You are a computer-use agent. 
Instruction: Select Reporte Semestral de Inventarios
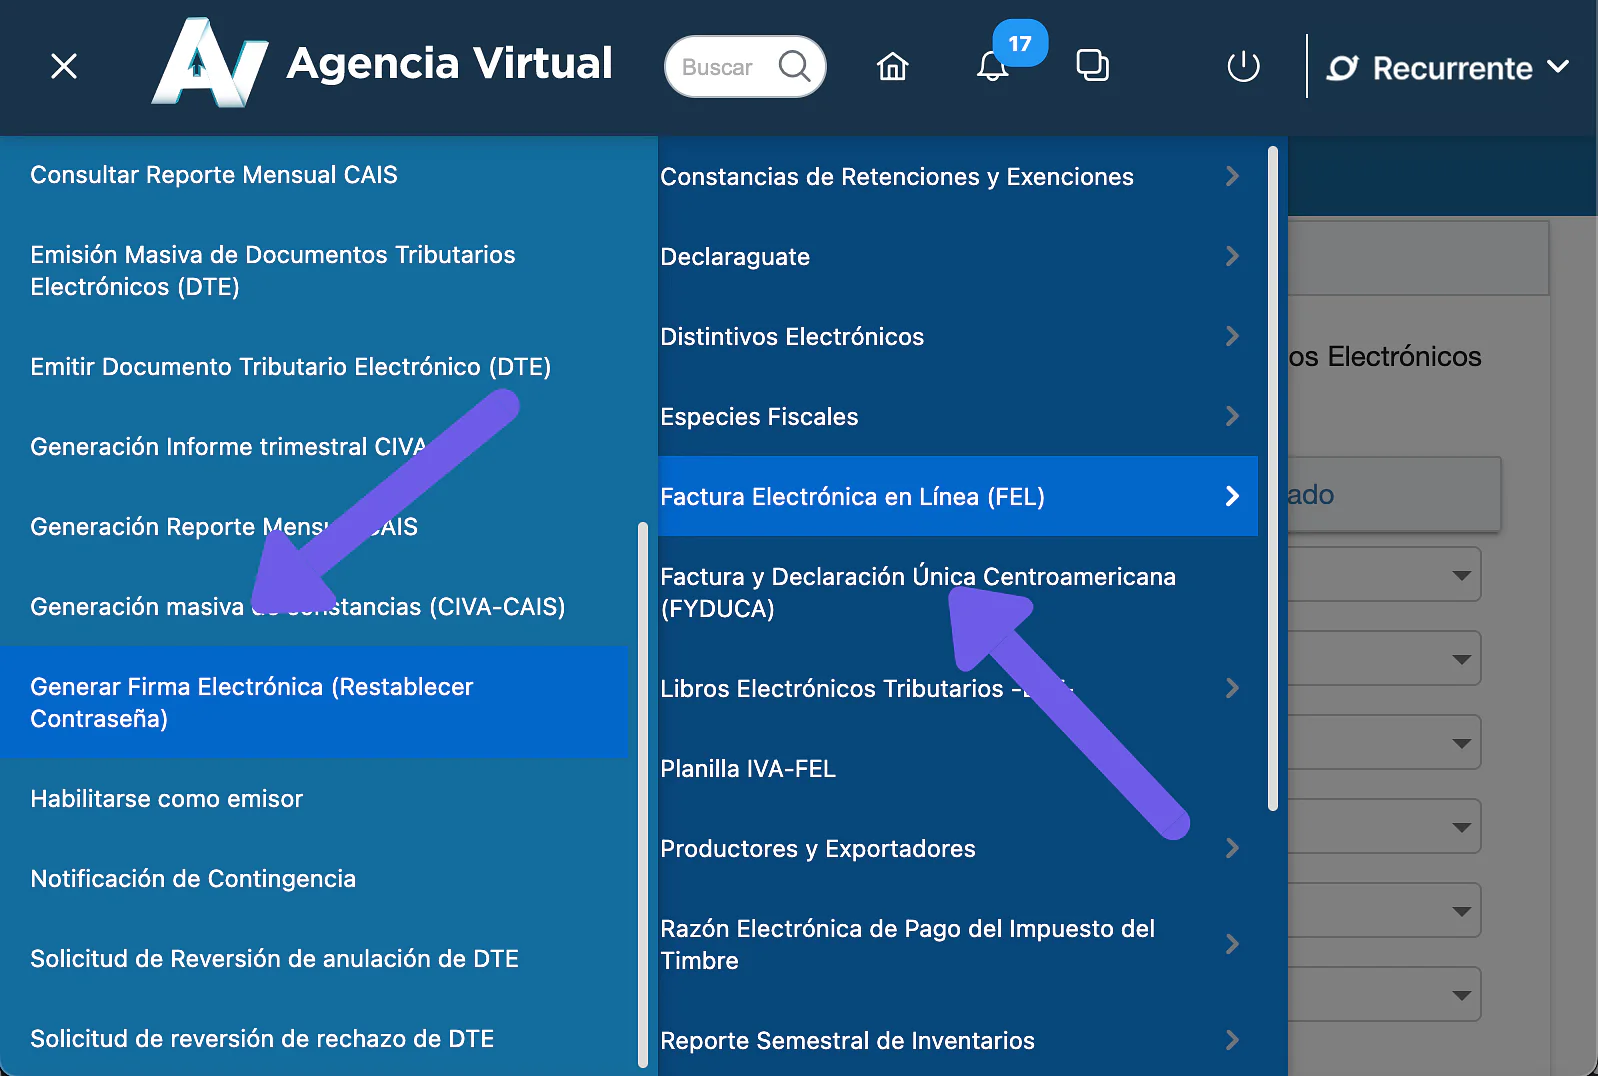[x=847, y=1041]
